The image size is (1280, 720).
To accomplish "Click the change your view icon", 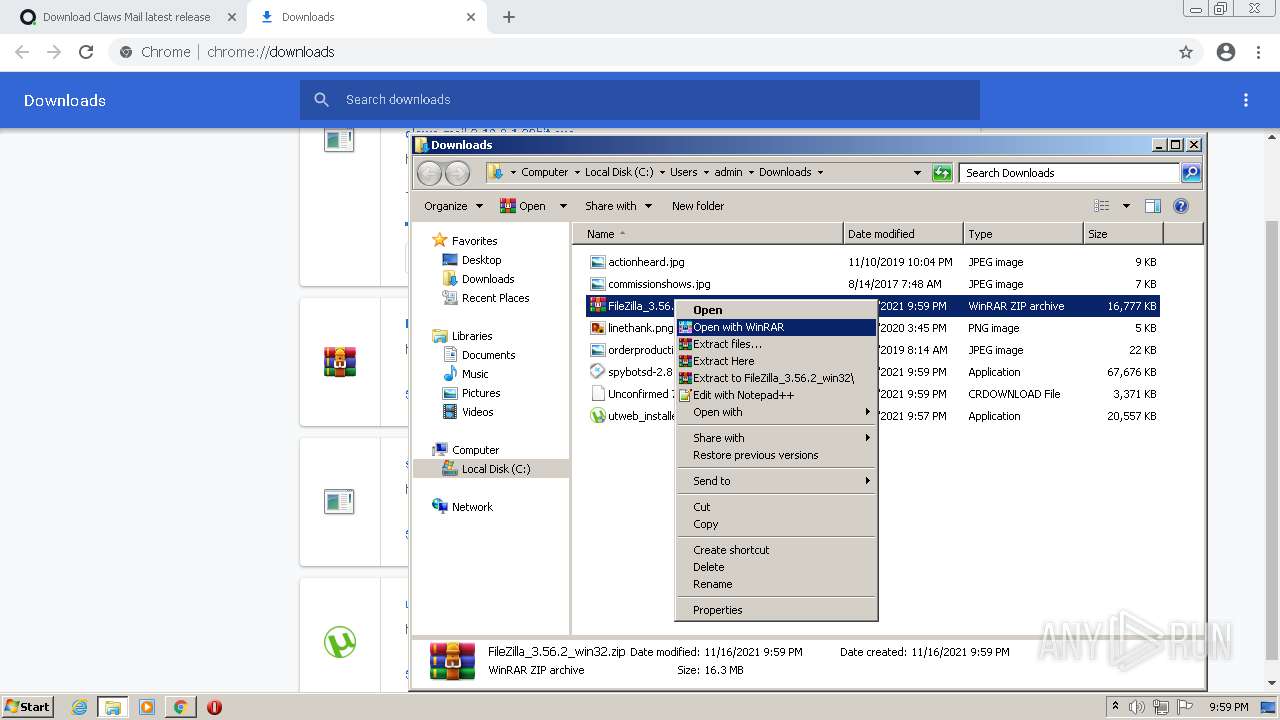I will tap(1102, 206).
